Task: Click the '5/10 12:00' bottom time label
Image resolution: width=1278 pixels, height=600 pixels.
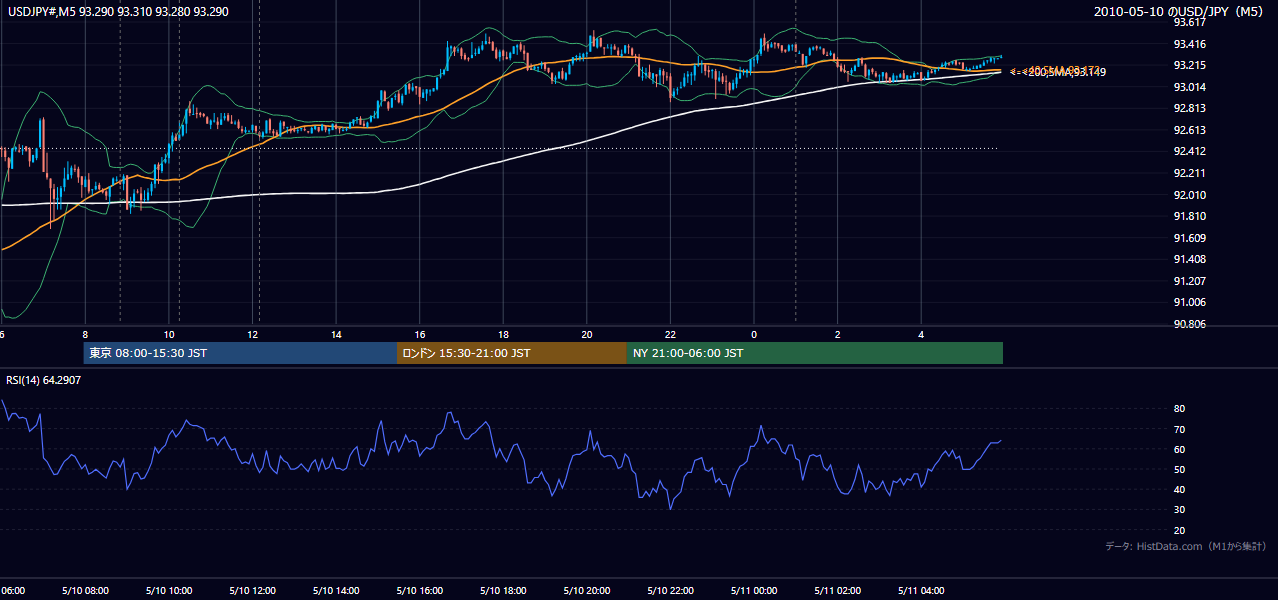Action: (252, 590)
